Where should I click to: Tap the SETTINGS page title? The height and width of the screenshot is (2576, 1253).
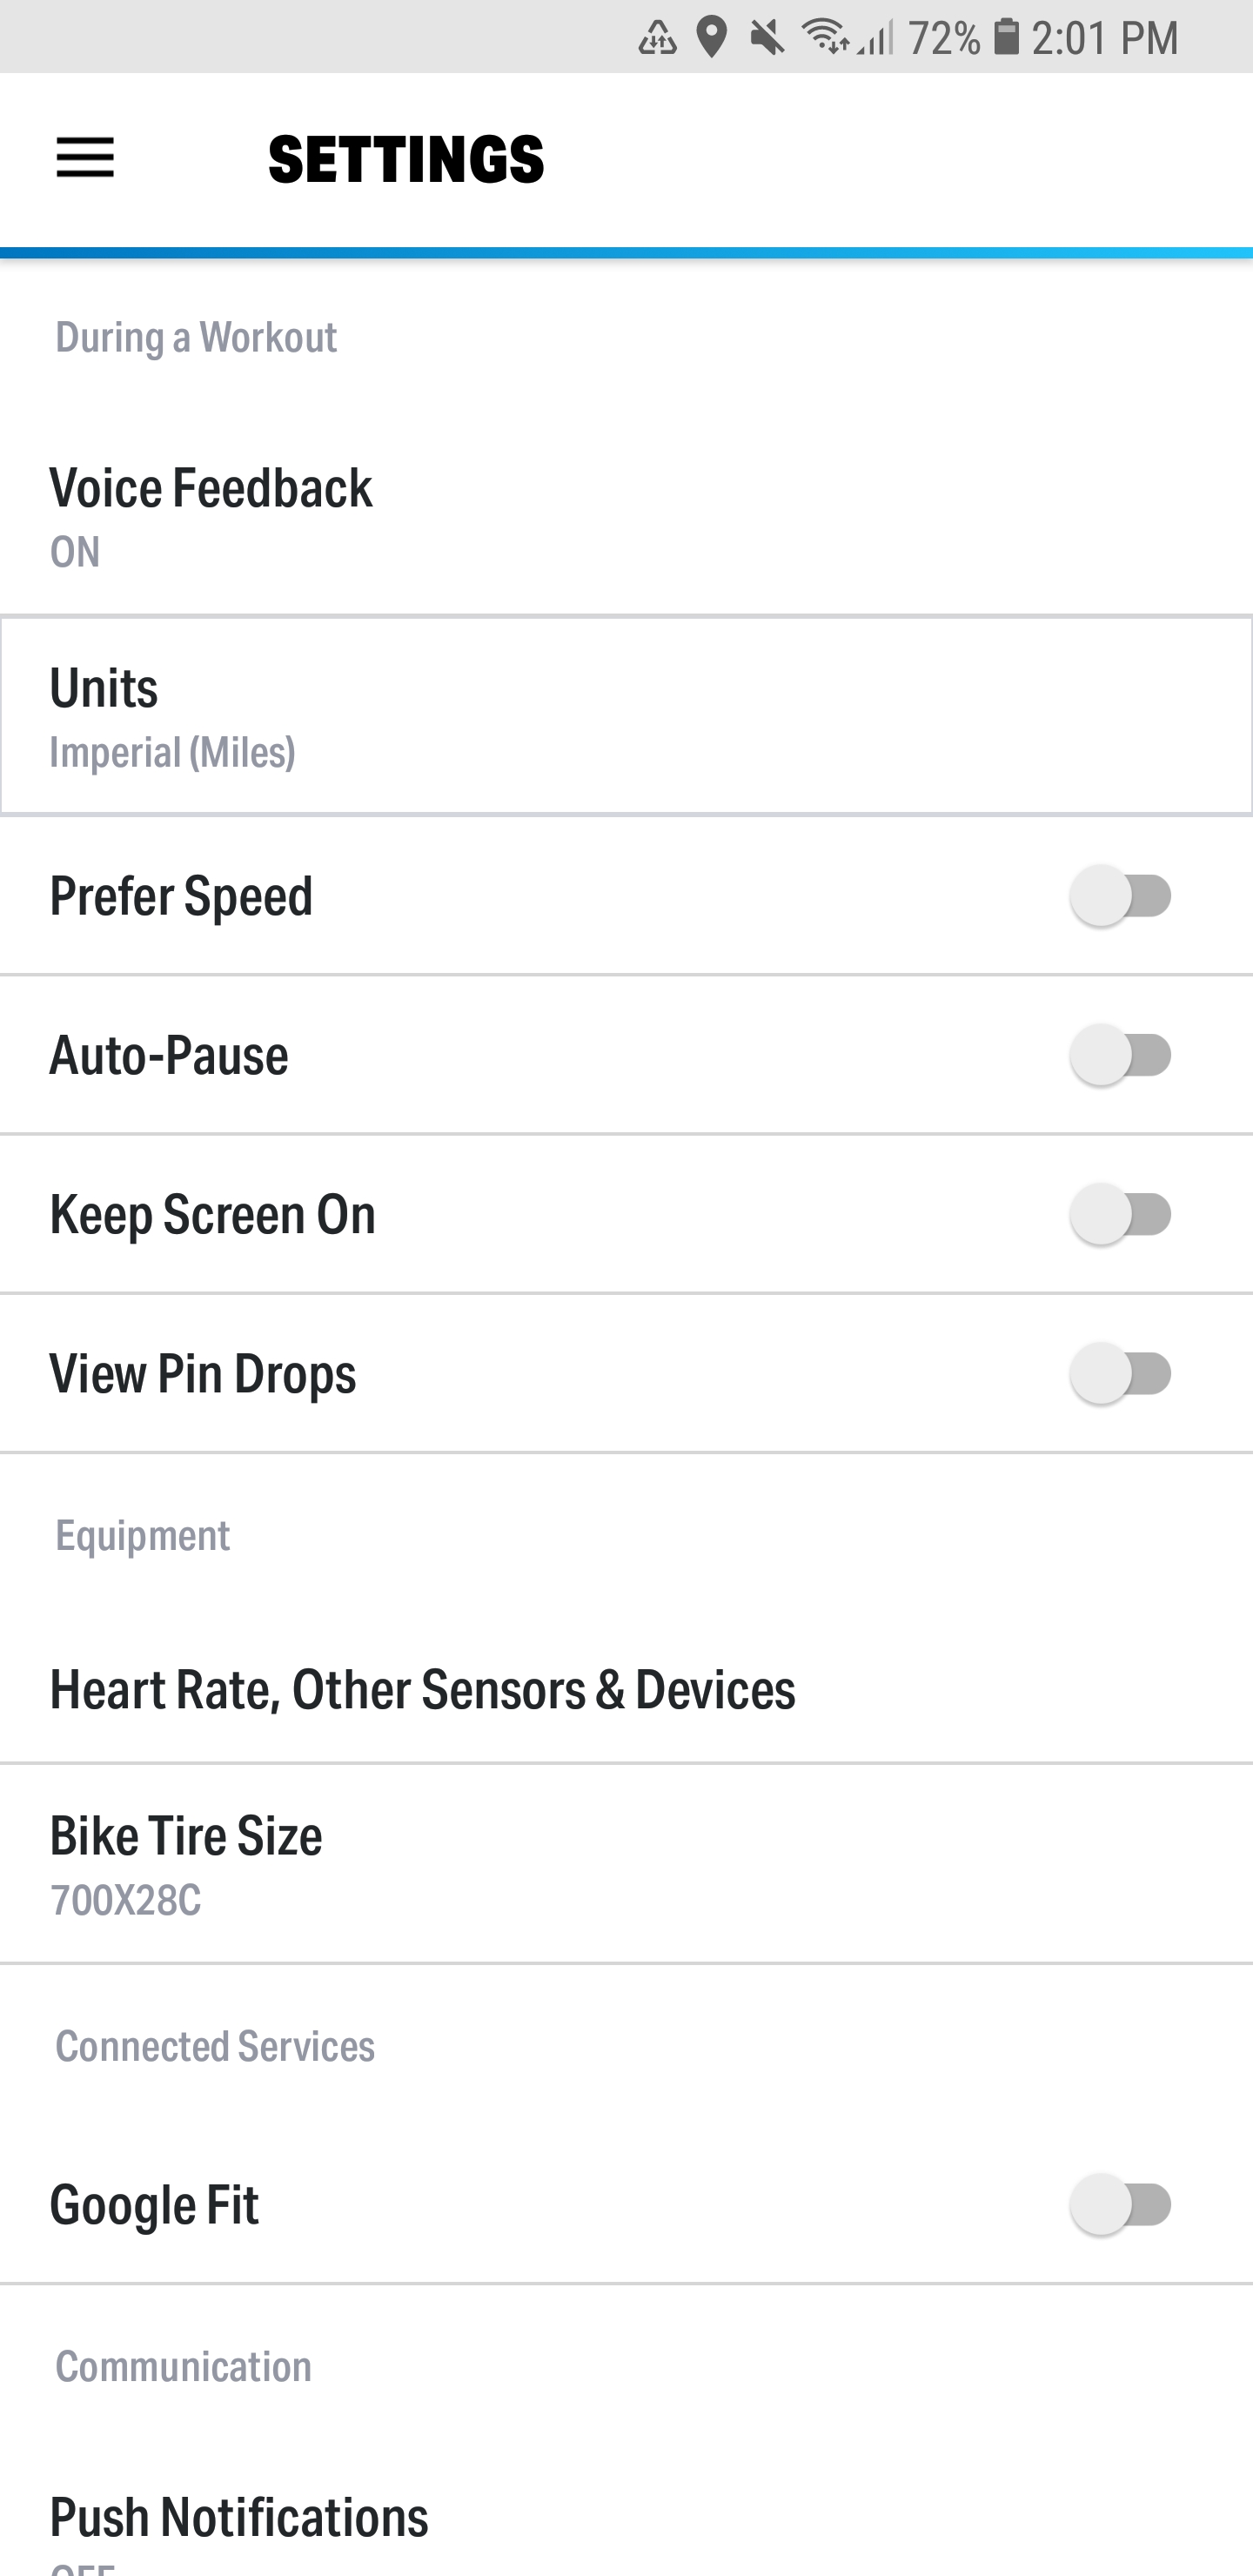pyautogui.click(x=406, y=159)
